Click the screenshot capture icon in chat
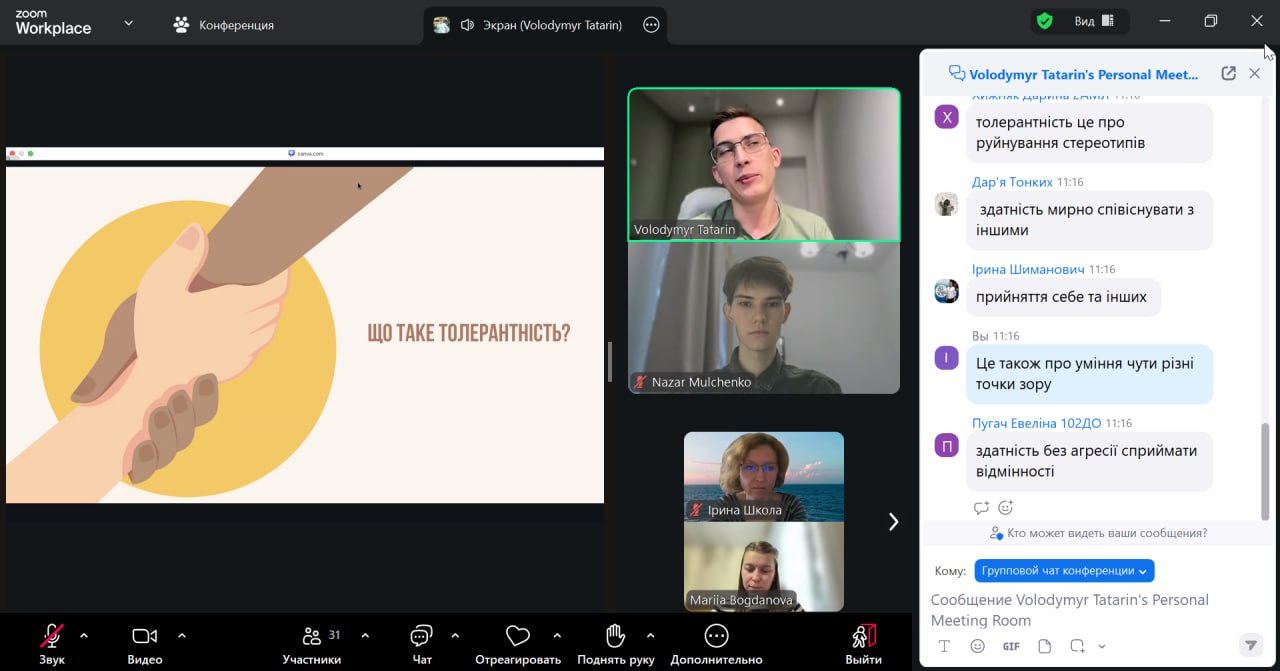Screen dimensions: 1280x671 [x=1077, y=646]
